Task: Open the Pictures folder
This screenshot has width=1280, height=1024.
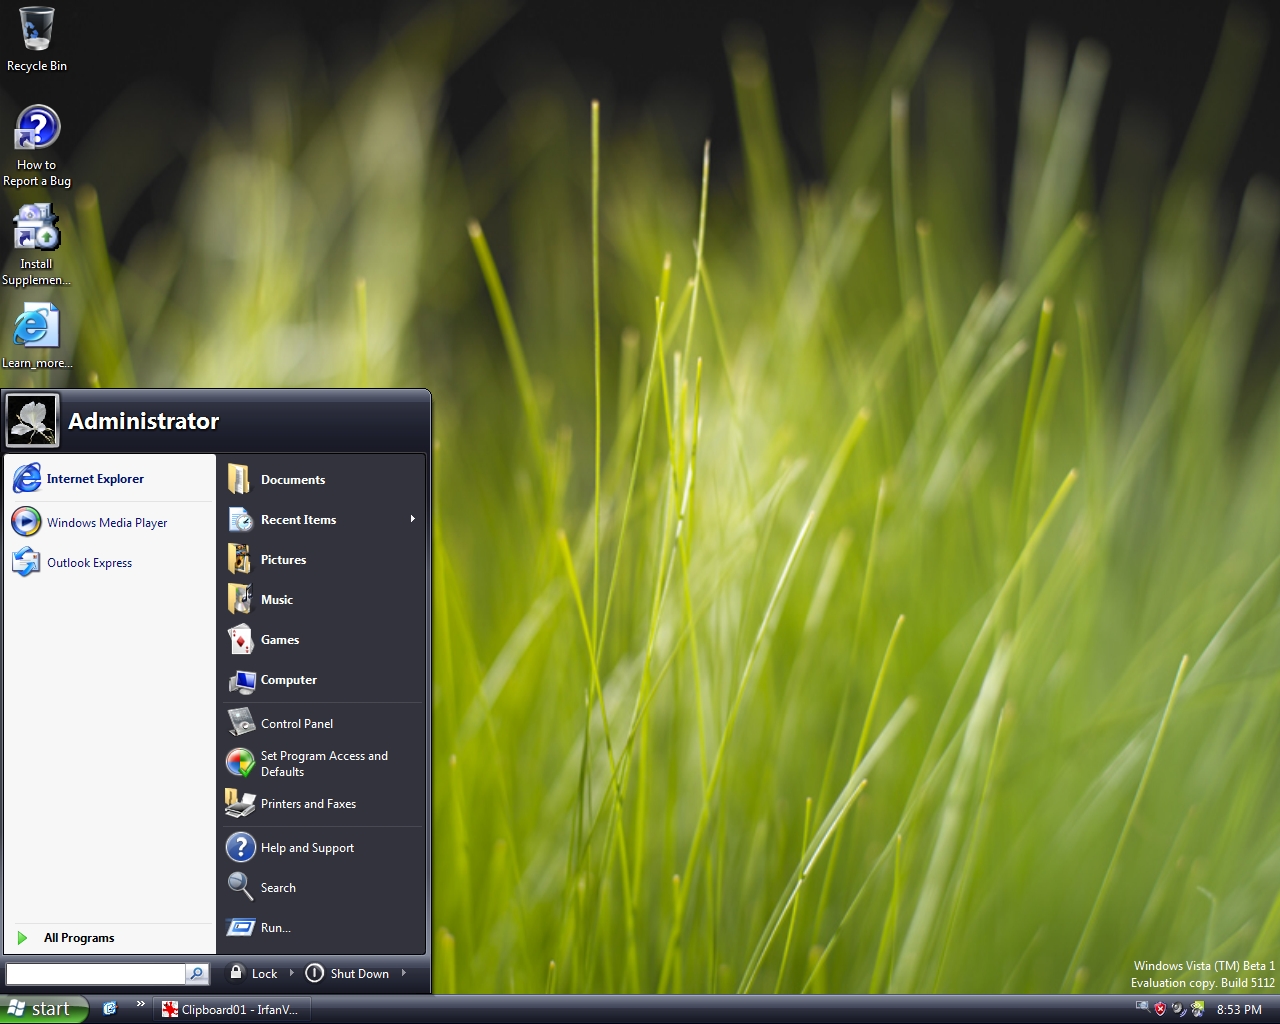Action: click(322, 560)
